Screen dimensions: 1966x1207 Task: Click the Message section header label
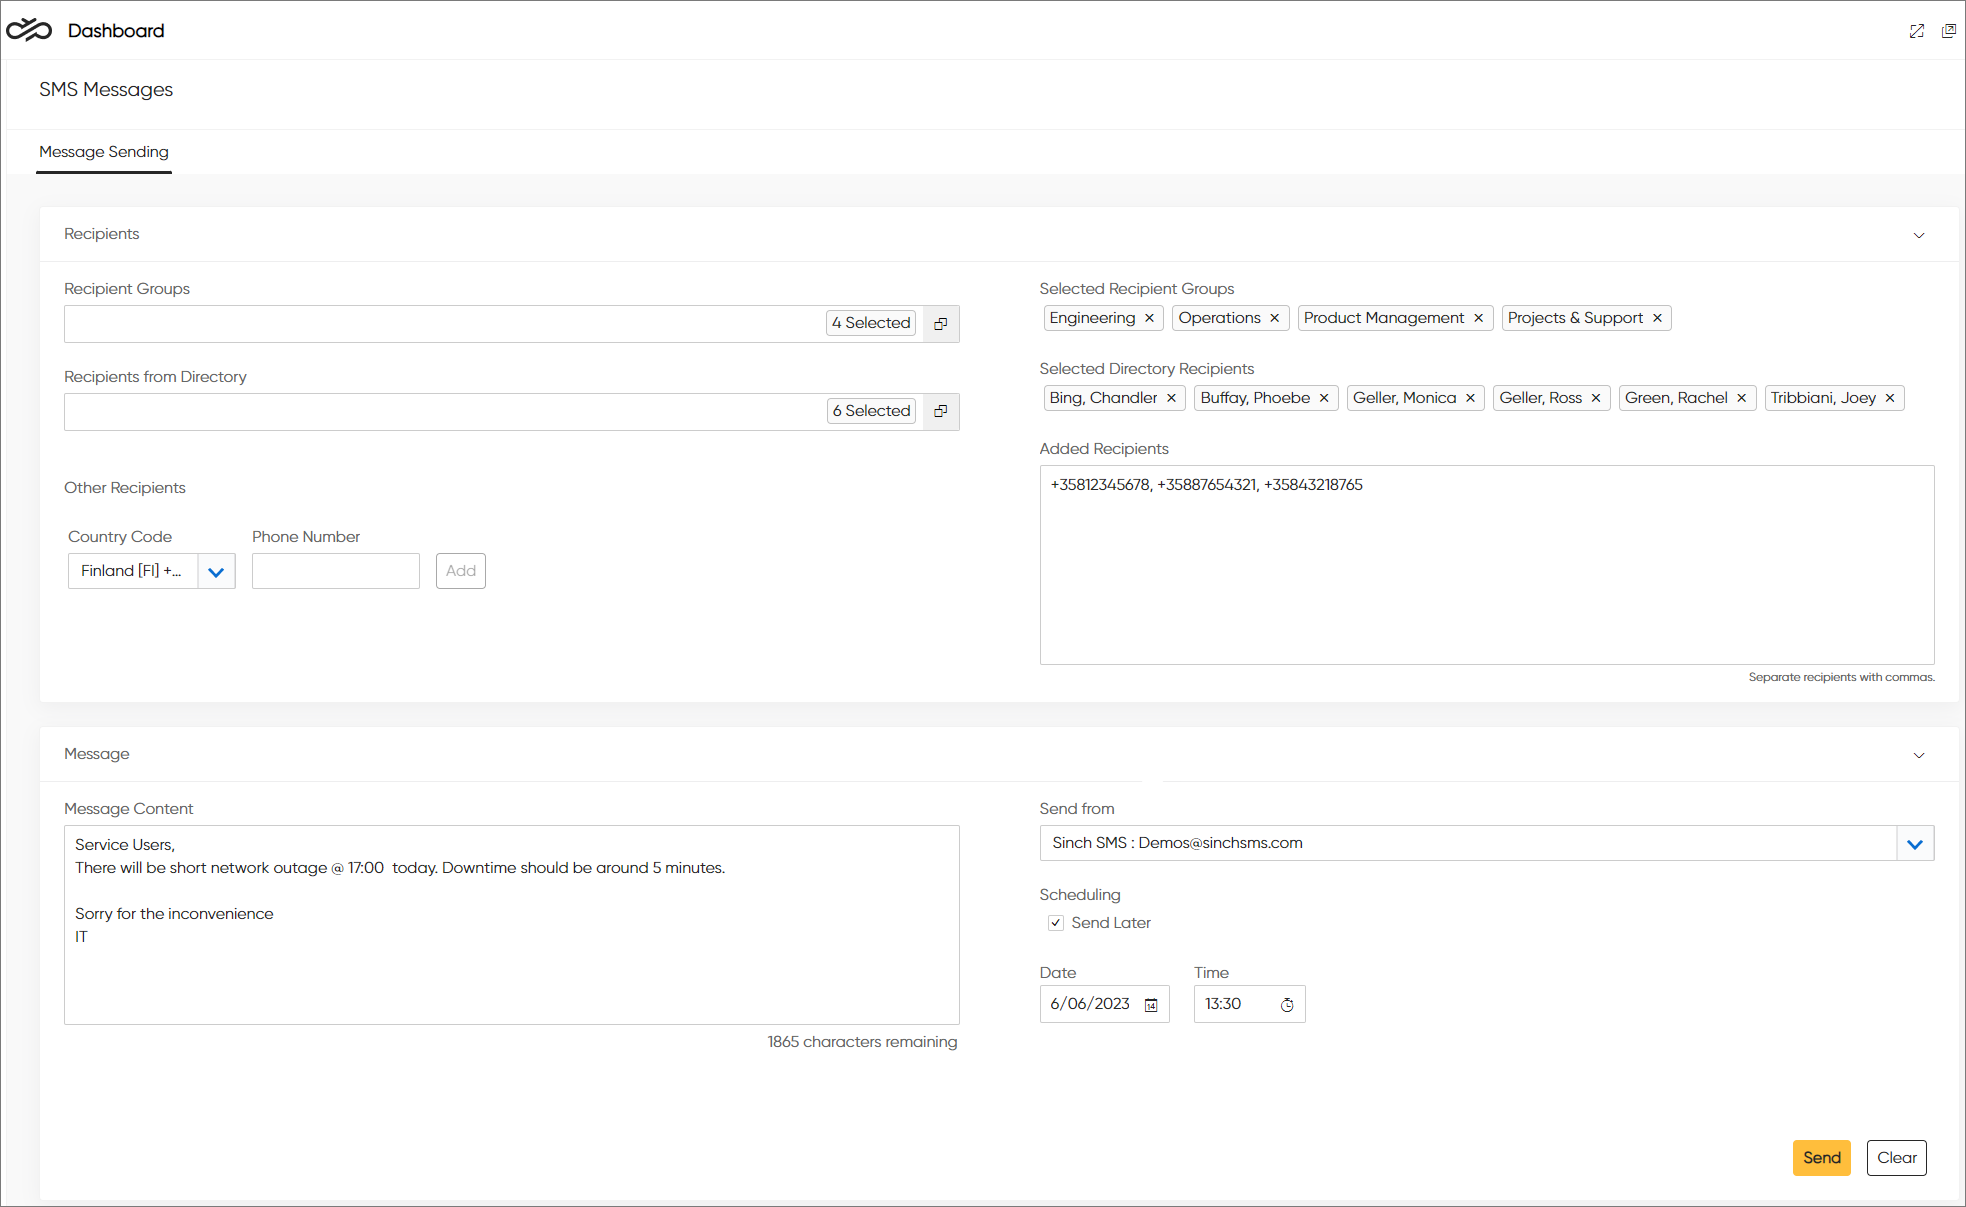97,754
